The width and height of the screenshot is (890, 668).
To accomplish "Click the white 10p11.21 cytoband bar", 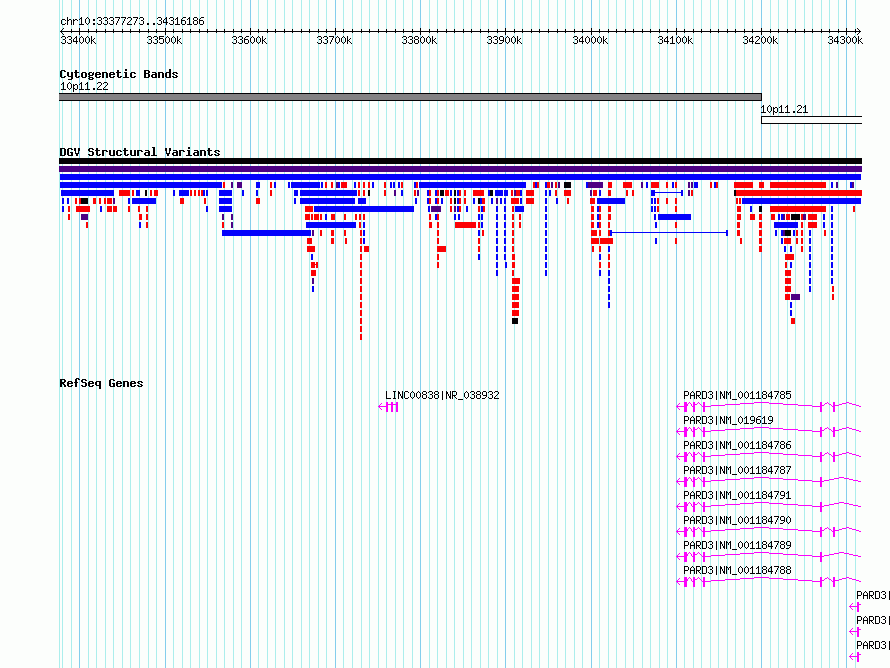I will click(812, 120).
